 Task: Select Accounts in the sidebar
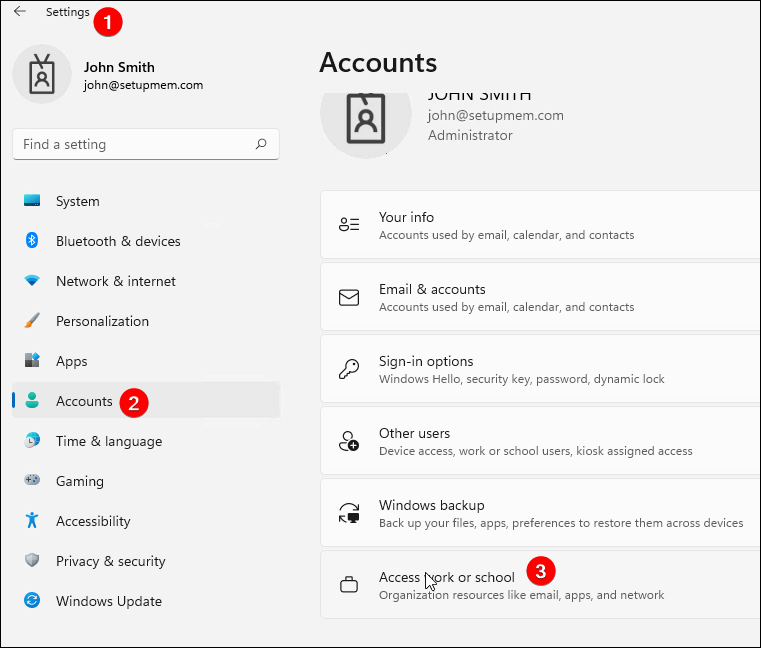pyautogui.click(x=146, y=400)
